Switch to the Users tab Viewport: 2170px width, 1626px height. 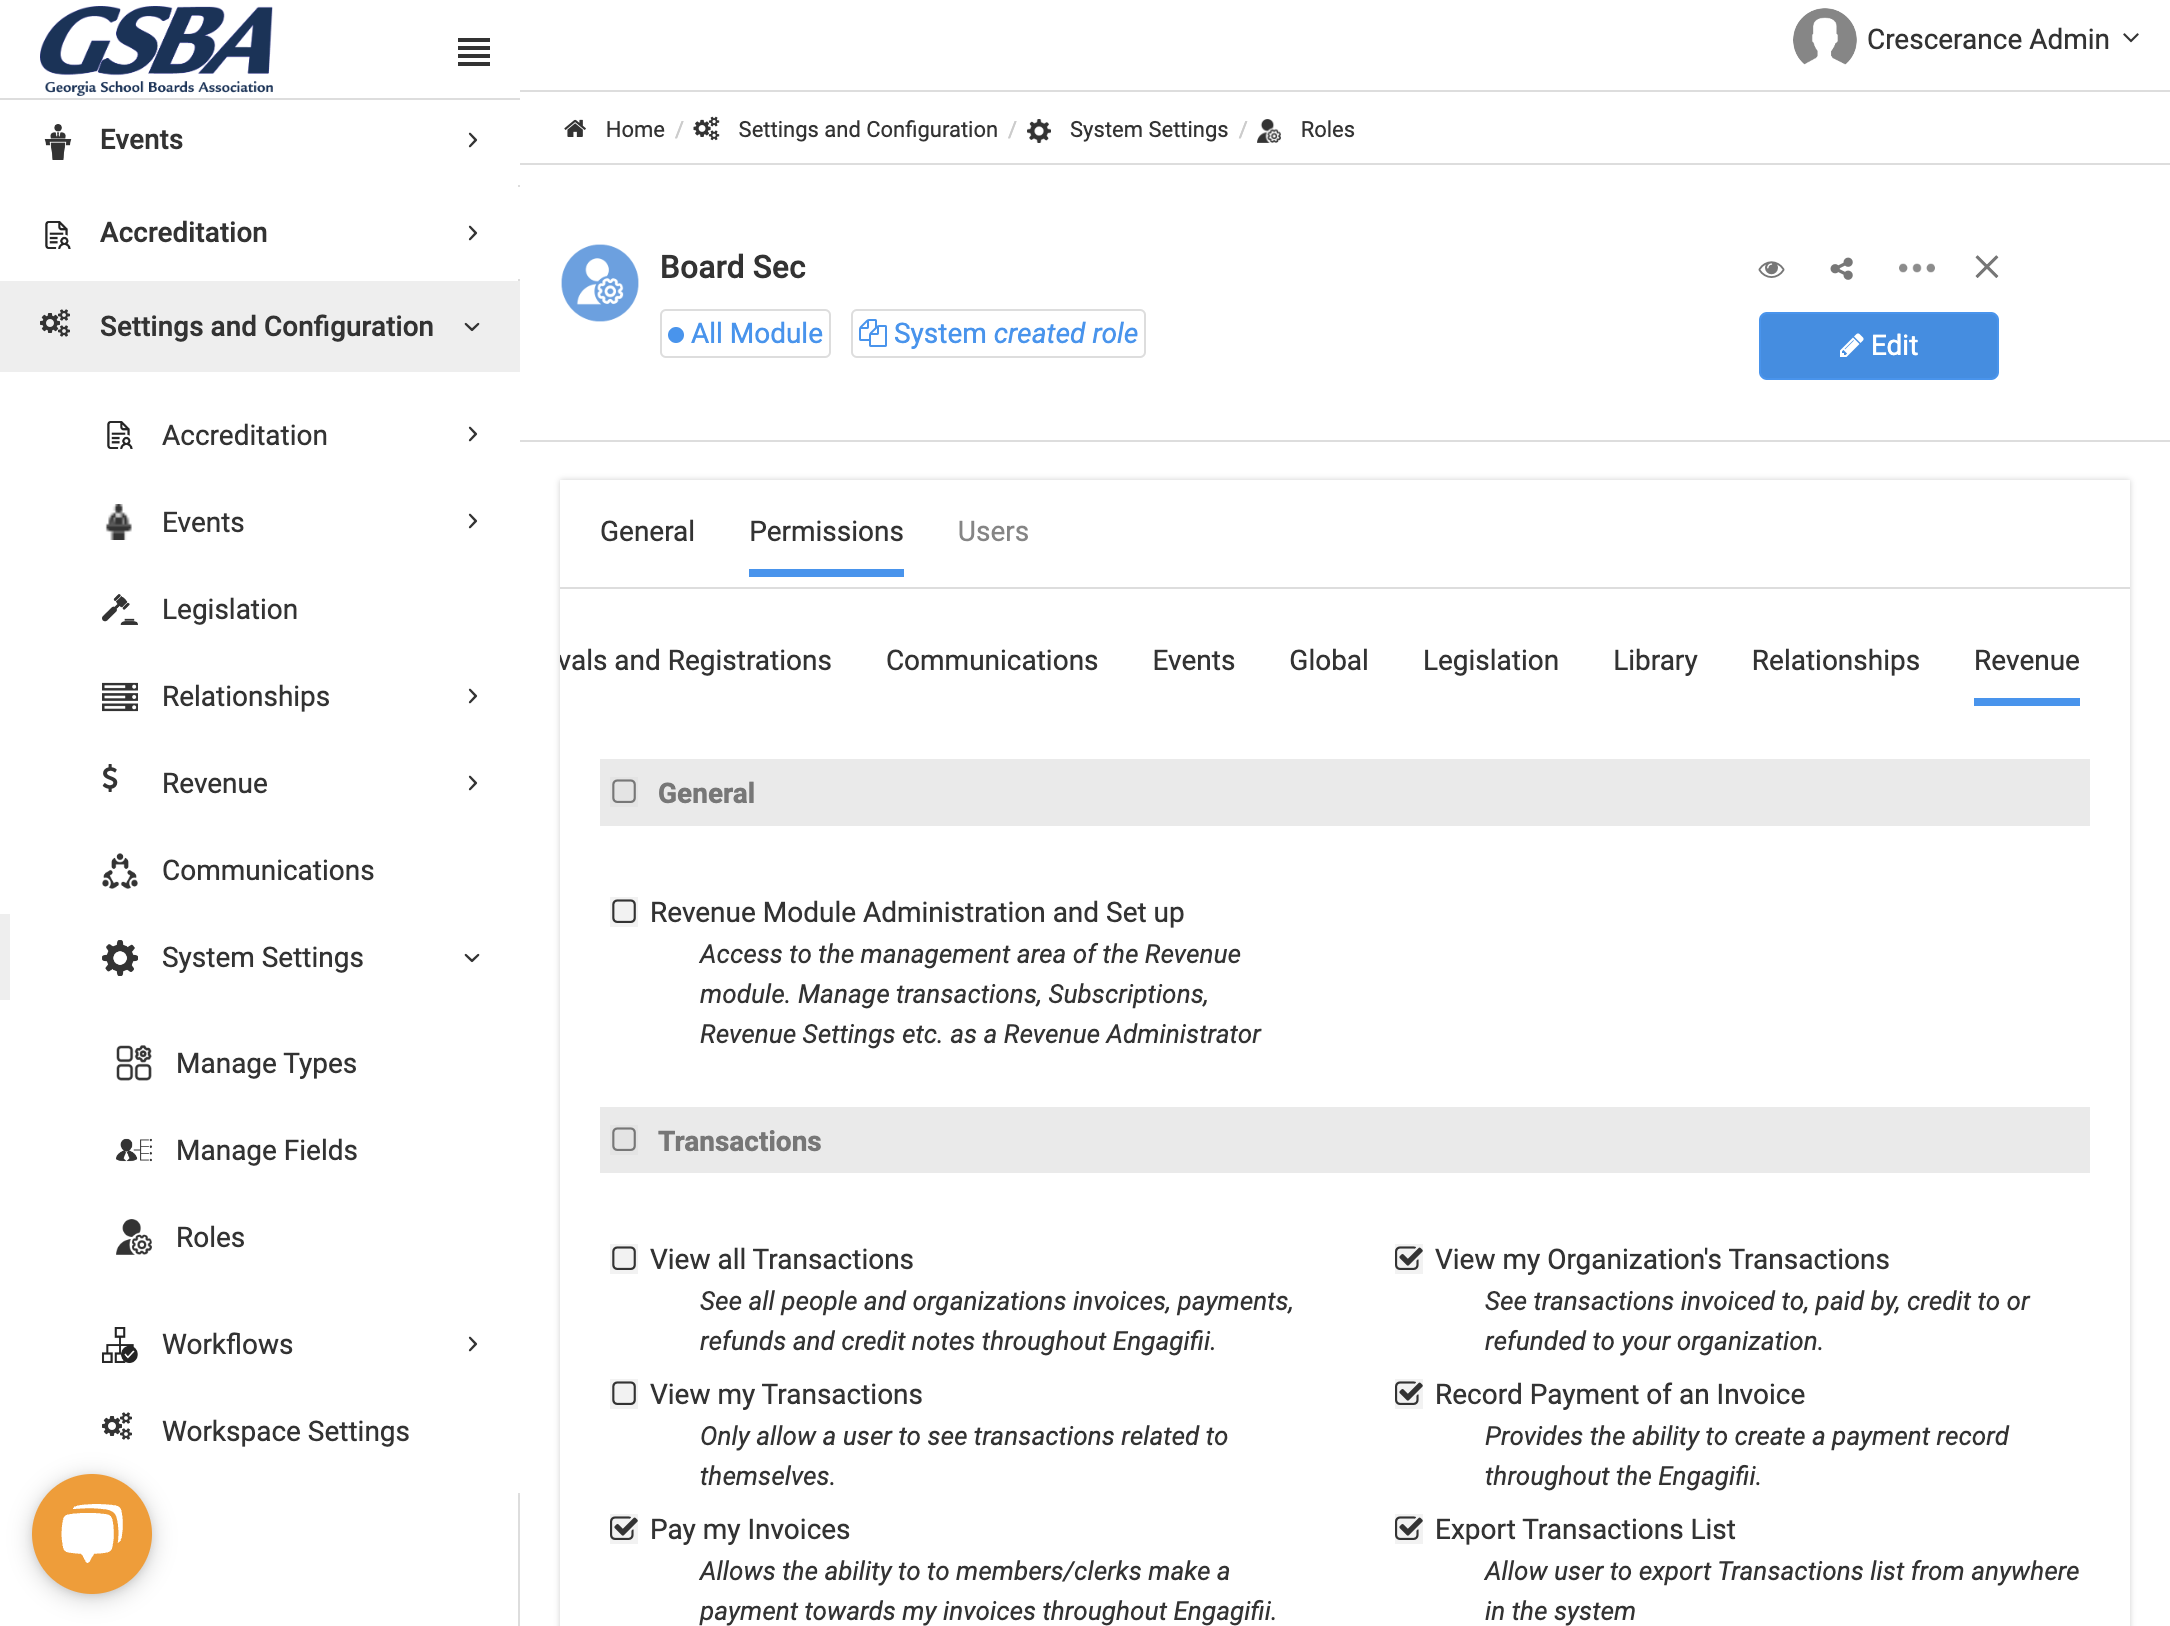click(x=993, y=531)
